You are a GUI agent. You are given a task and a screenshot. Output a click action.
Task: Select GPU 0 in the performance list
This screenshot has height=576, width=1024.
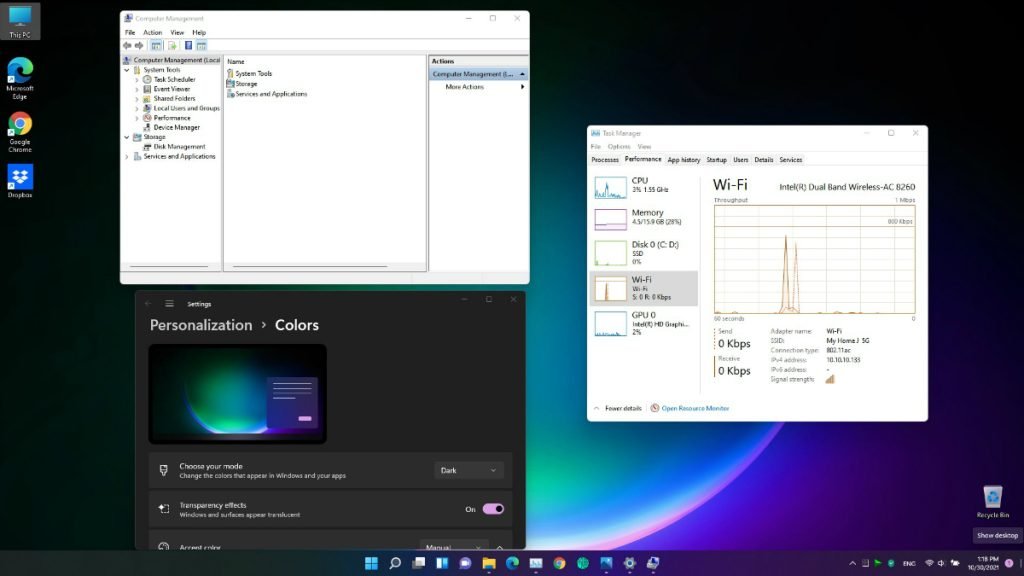pos(644,323)
